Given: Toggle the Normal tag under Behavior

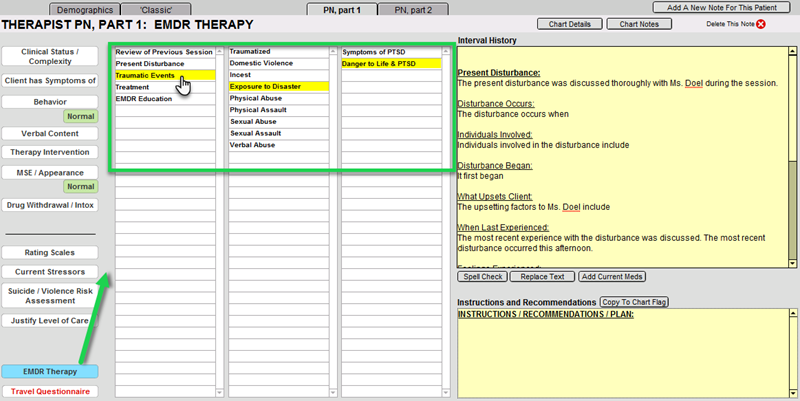Looking at the screenshot, I should click(79, 116).
